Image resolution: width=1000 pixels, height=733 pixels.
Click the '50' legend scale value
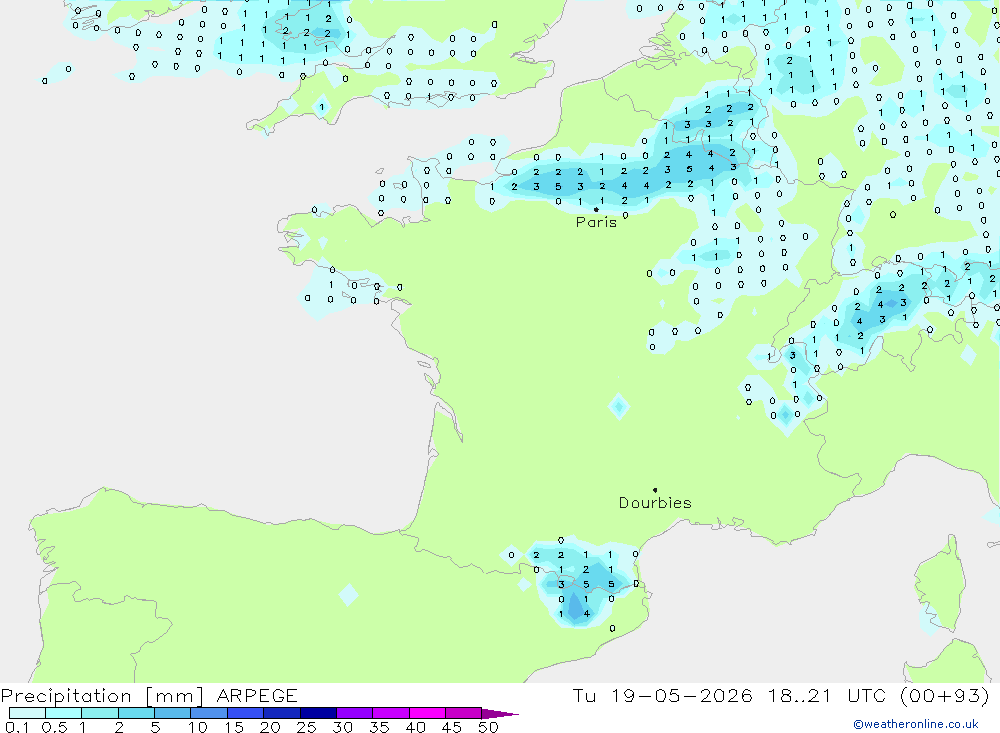point(489,727)
